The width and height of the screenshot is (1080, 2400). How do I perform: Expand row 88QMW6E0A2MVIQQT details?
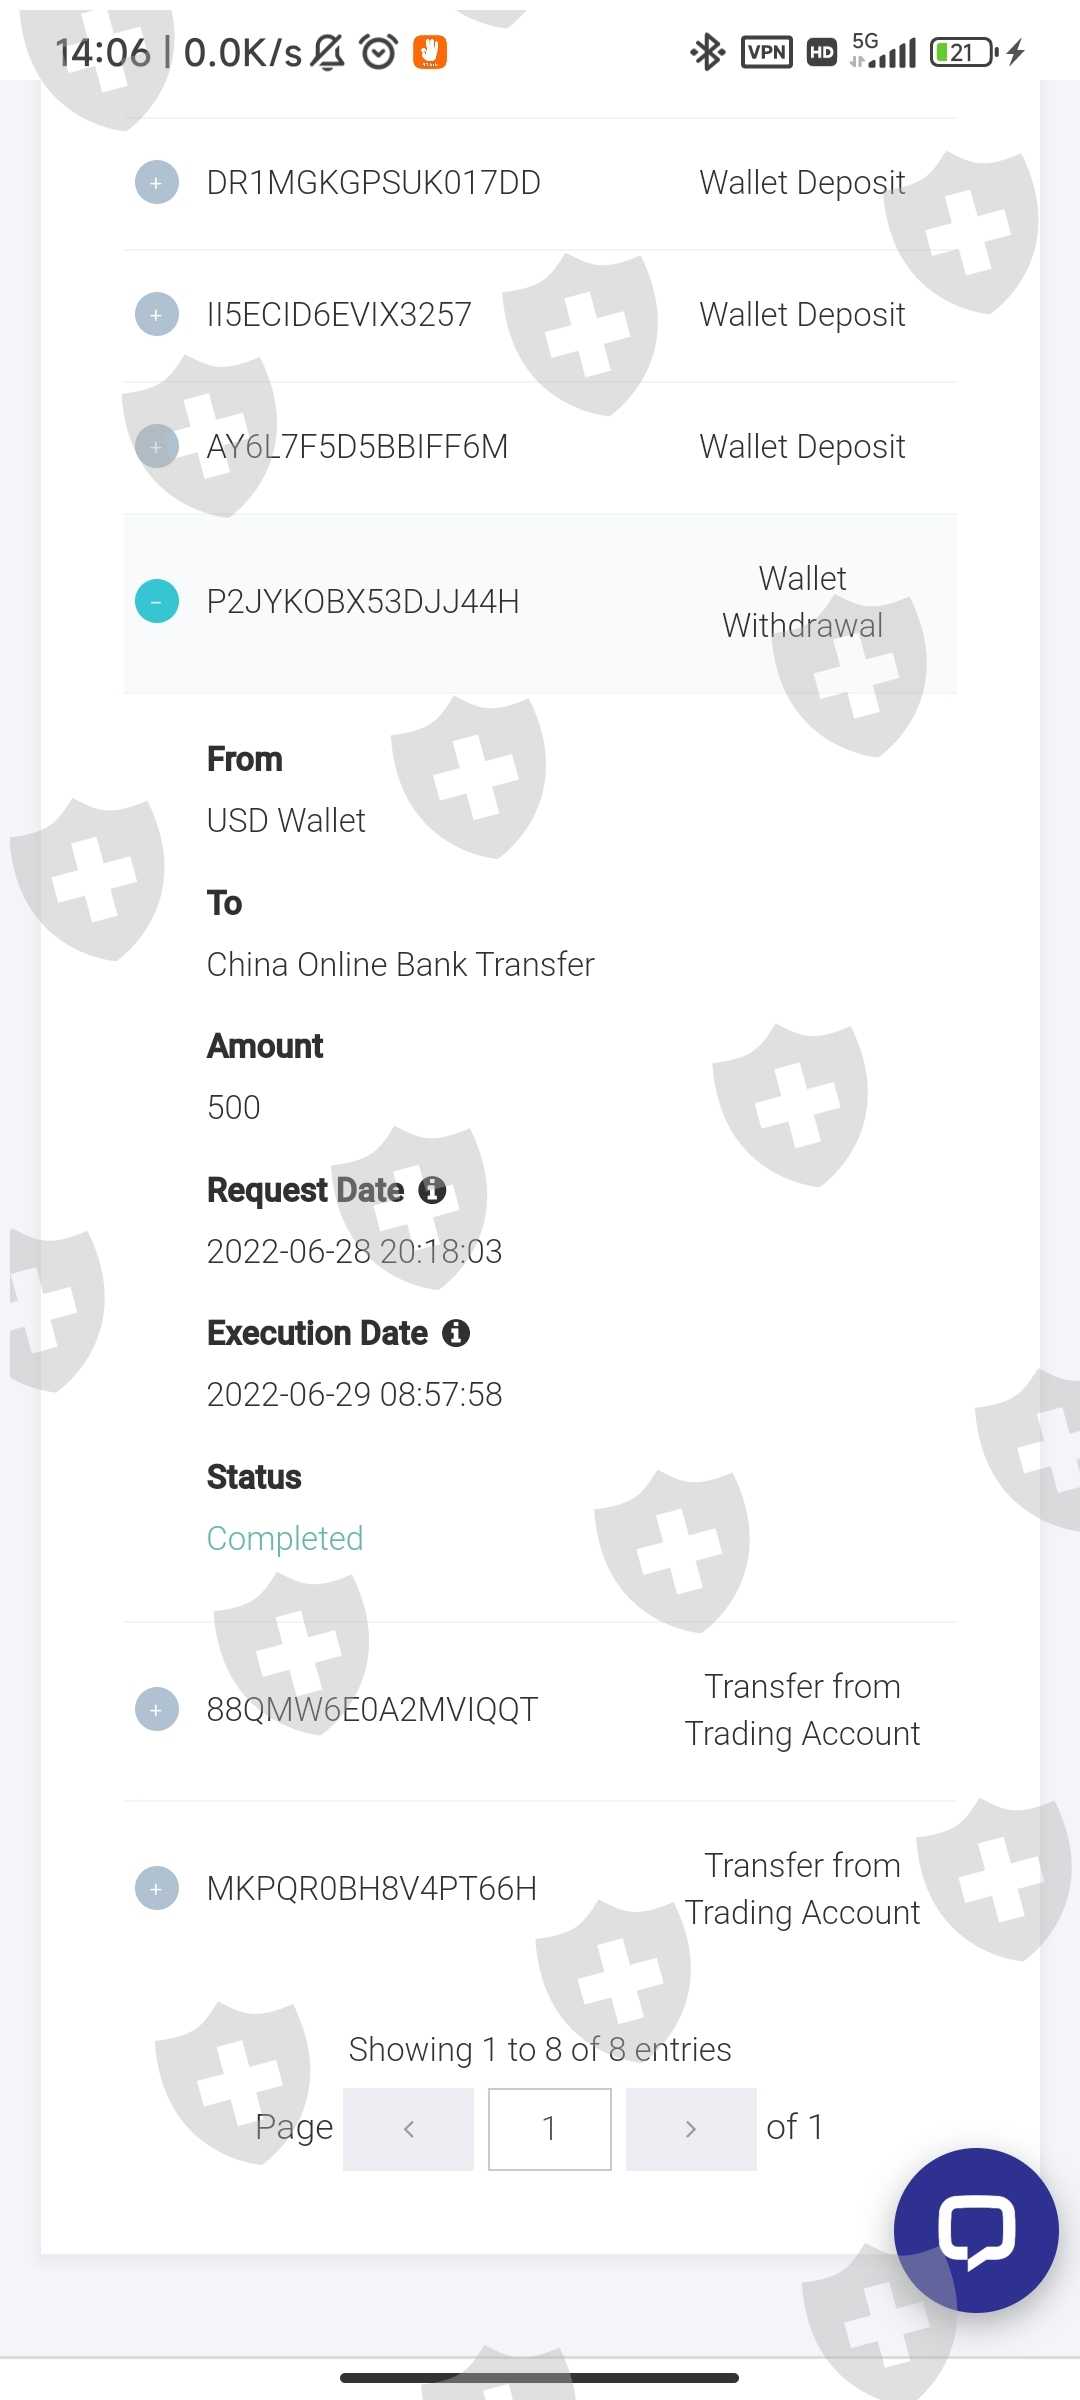157,1709
